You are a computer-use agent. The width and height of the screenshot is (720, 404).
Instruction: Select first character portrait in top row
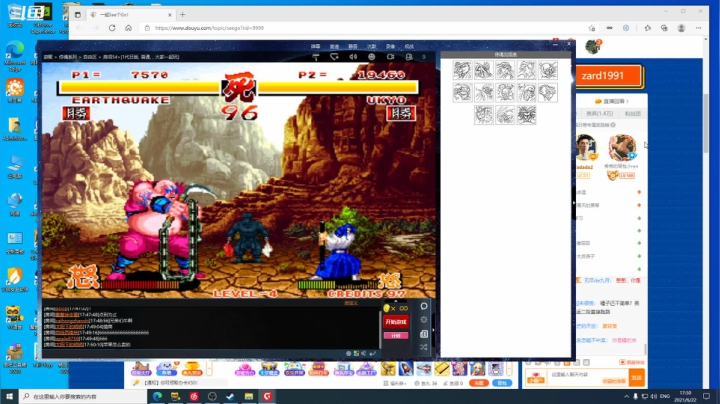point(462,70)
